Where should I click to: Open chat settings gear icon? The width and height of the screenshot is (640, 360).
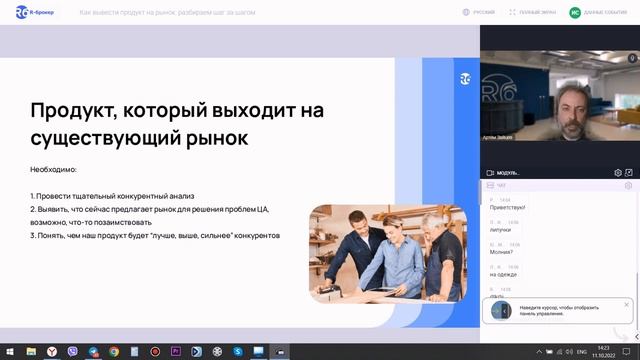(x=628, y=186)
